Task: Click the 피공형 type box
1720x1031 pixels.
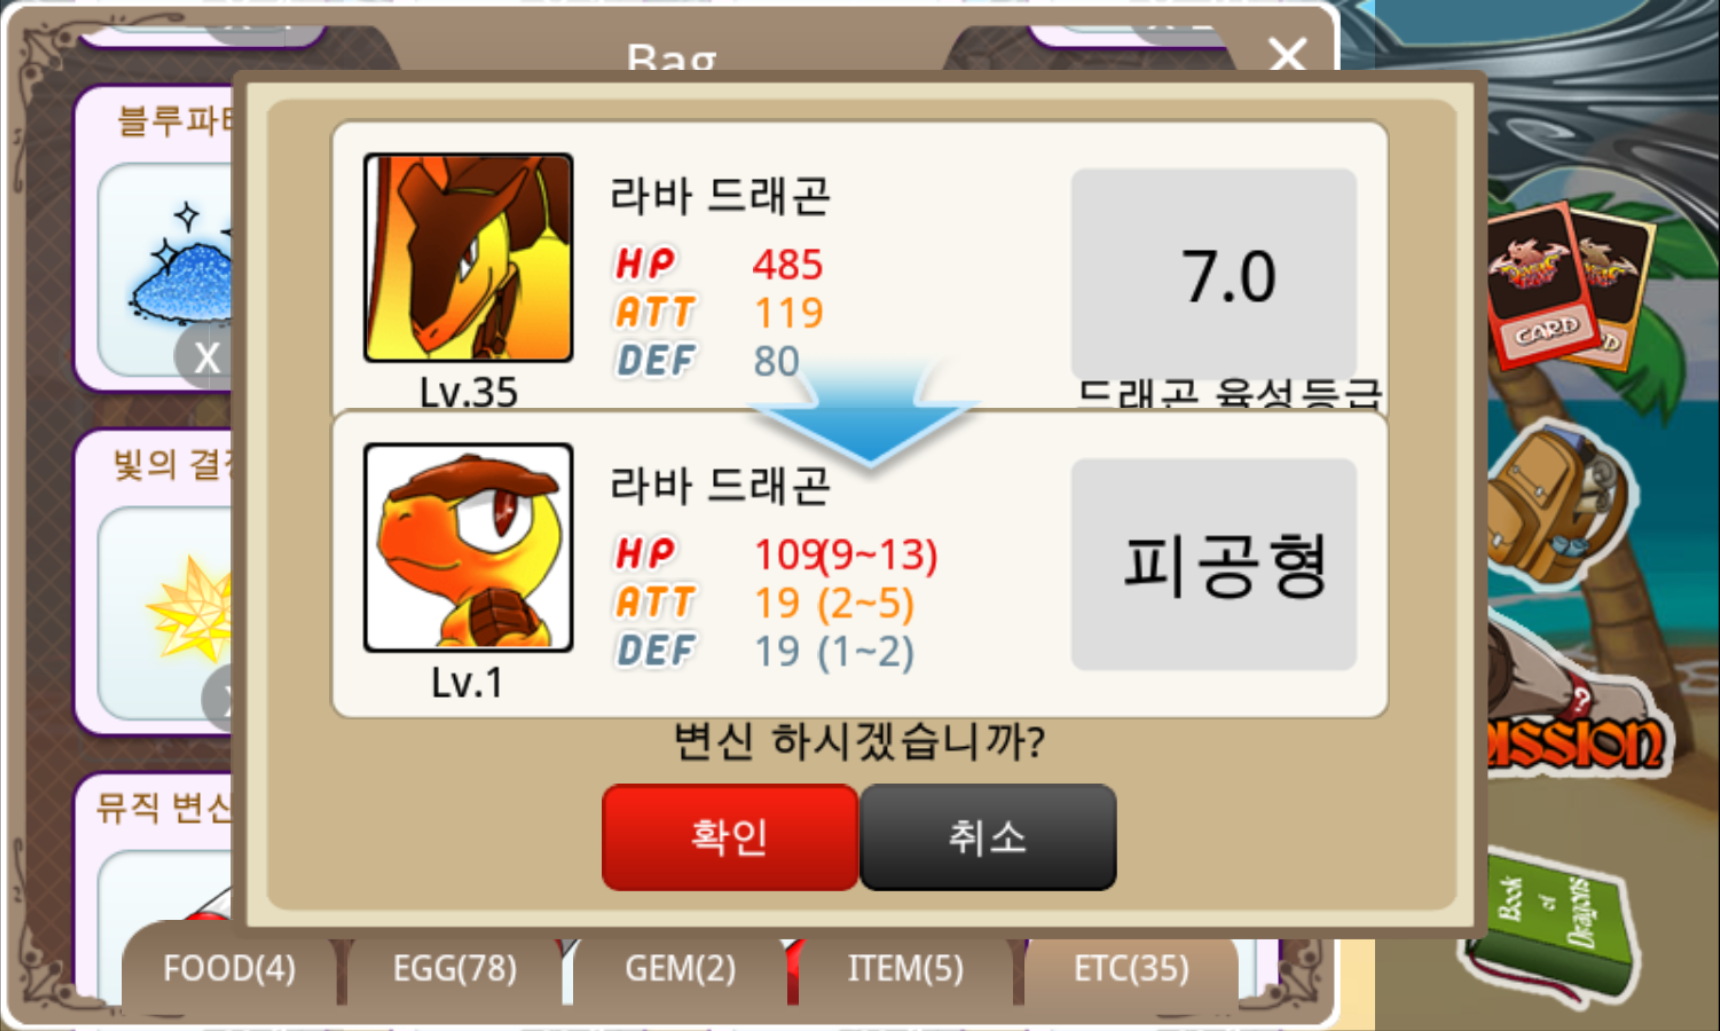Action: [x=1214, y=564]
